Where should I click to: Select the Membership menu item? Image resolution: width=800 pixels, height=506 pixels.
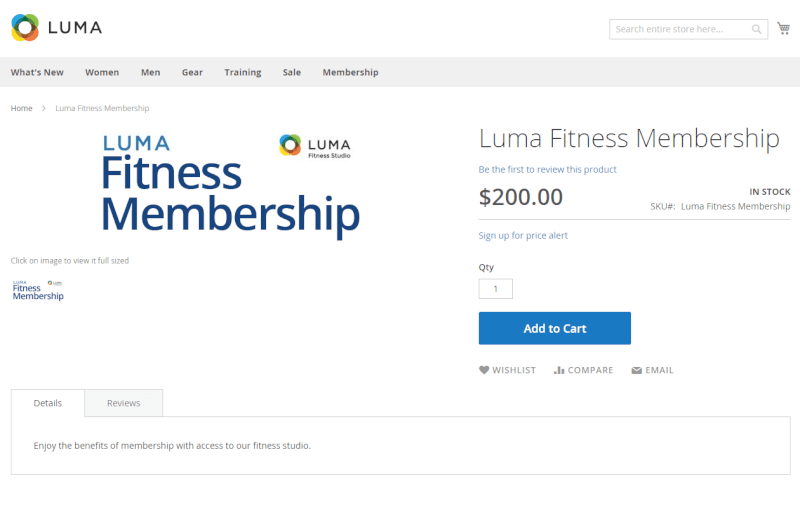pyautogui.click(x=350, y=72)
